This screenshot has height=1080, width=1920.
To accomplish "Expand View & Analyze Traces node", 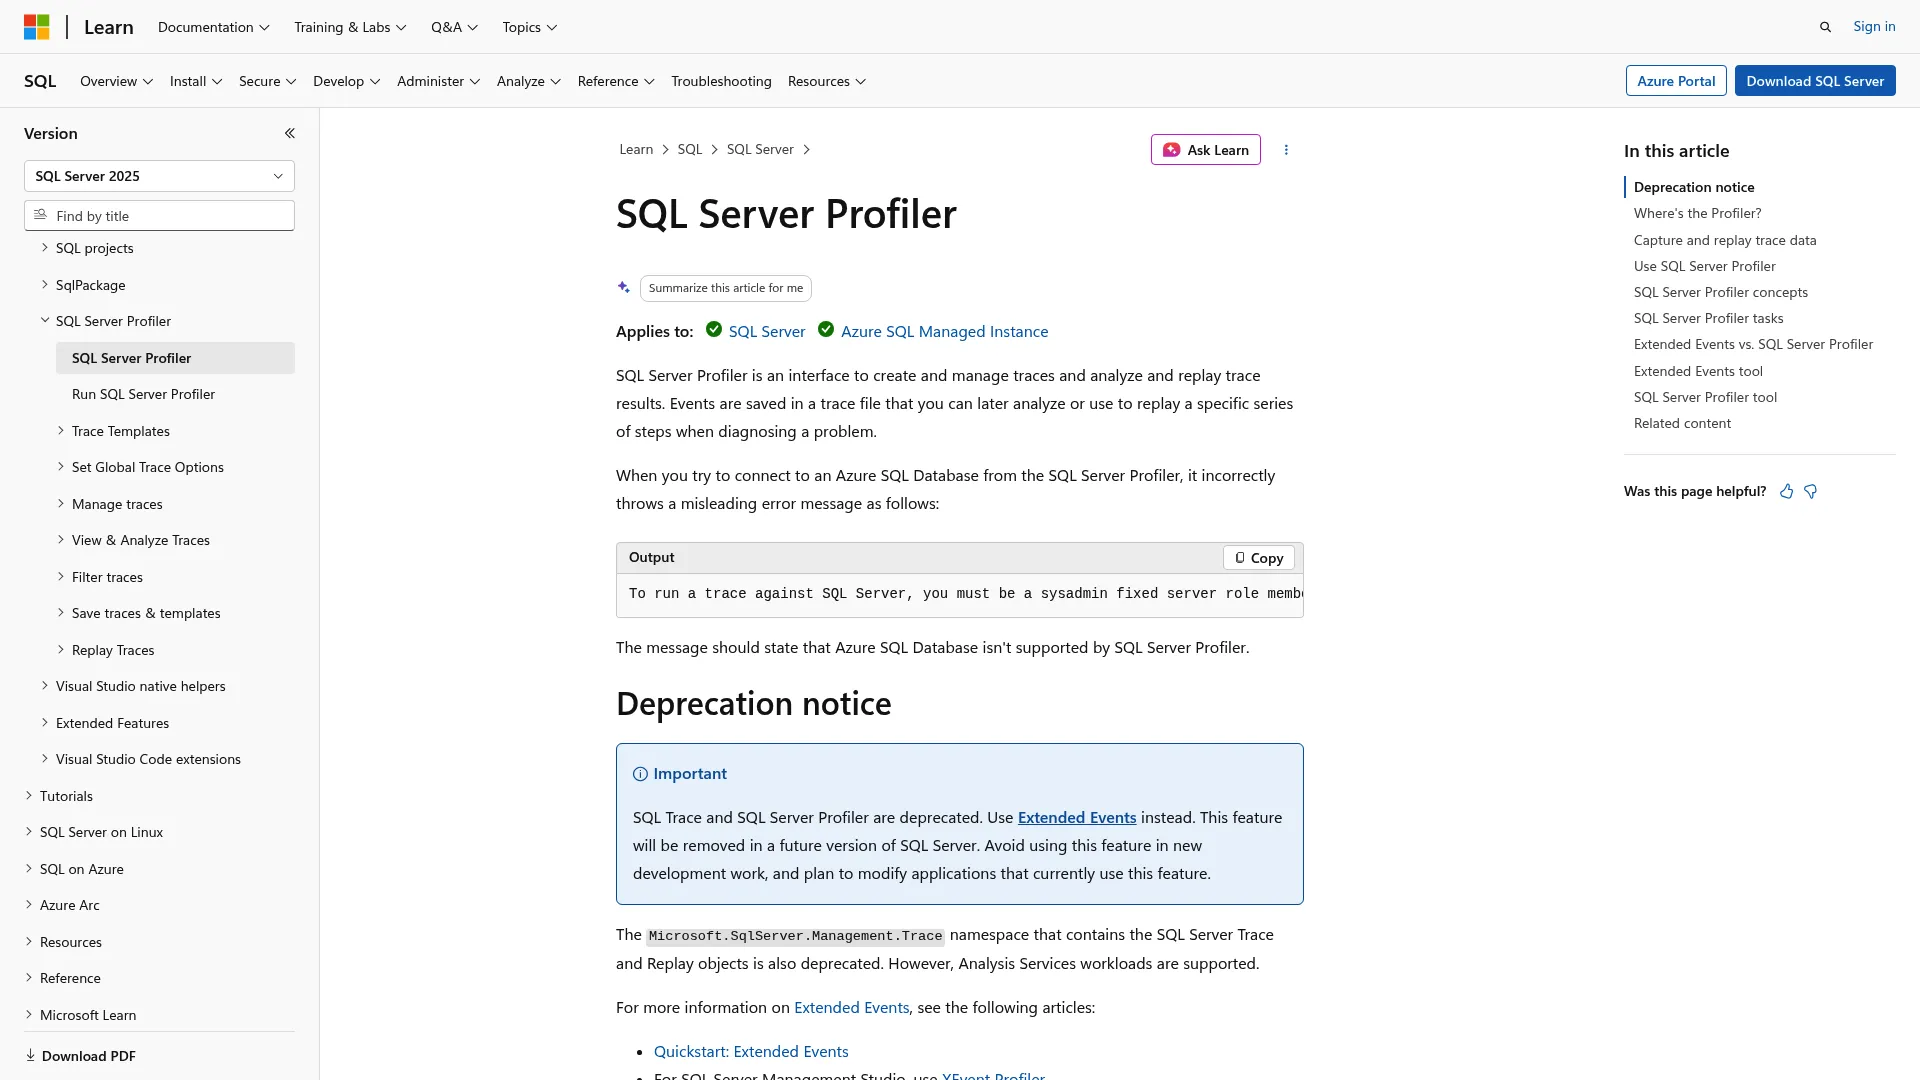I will [x=61, y=540].
